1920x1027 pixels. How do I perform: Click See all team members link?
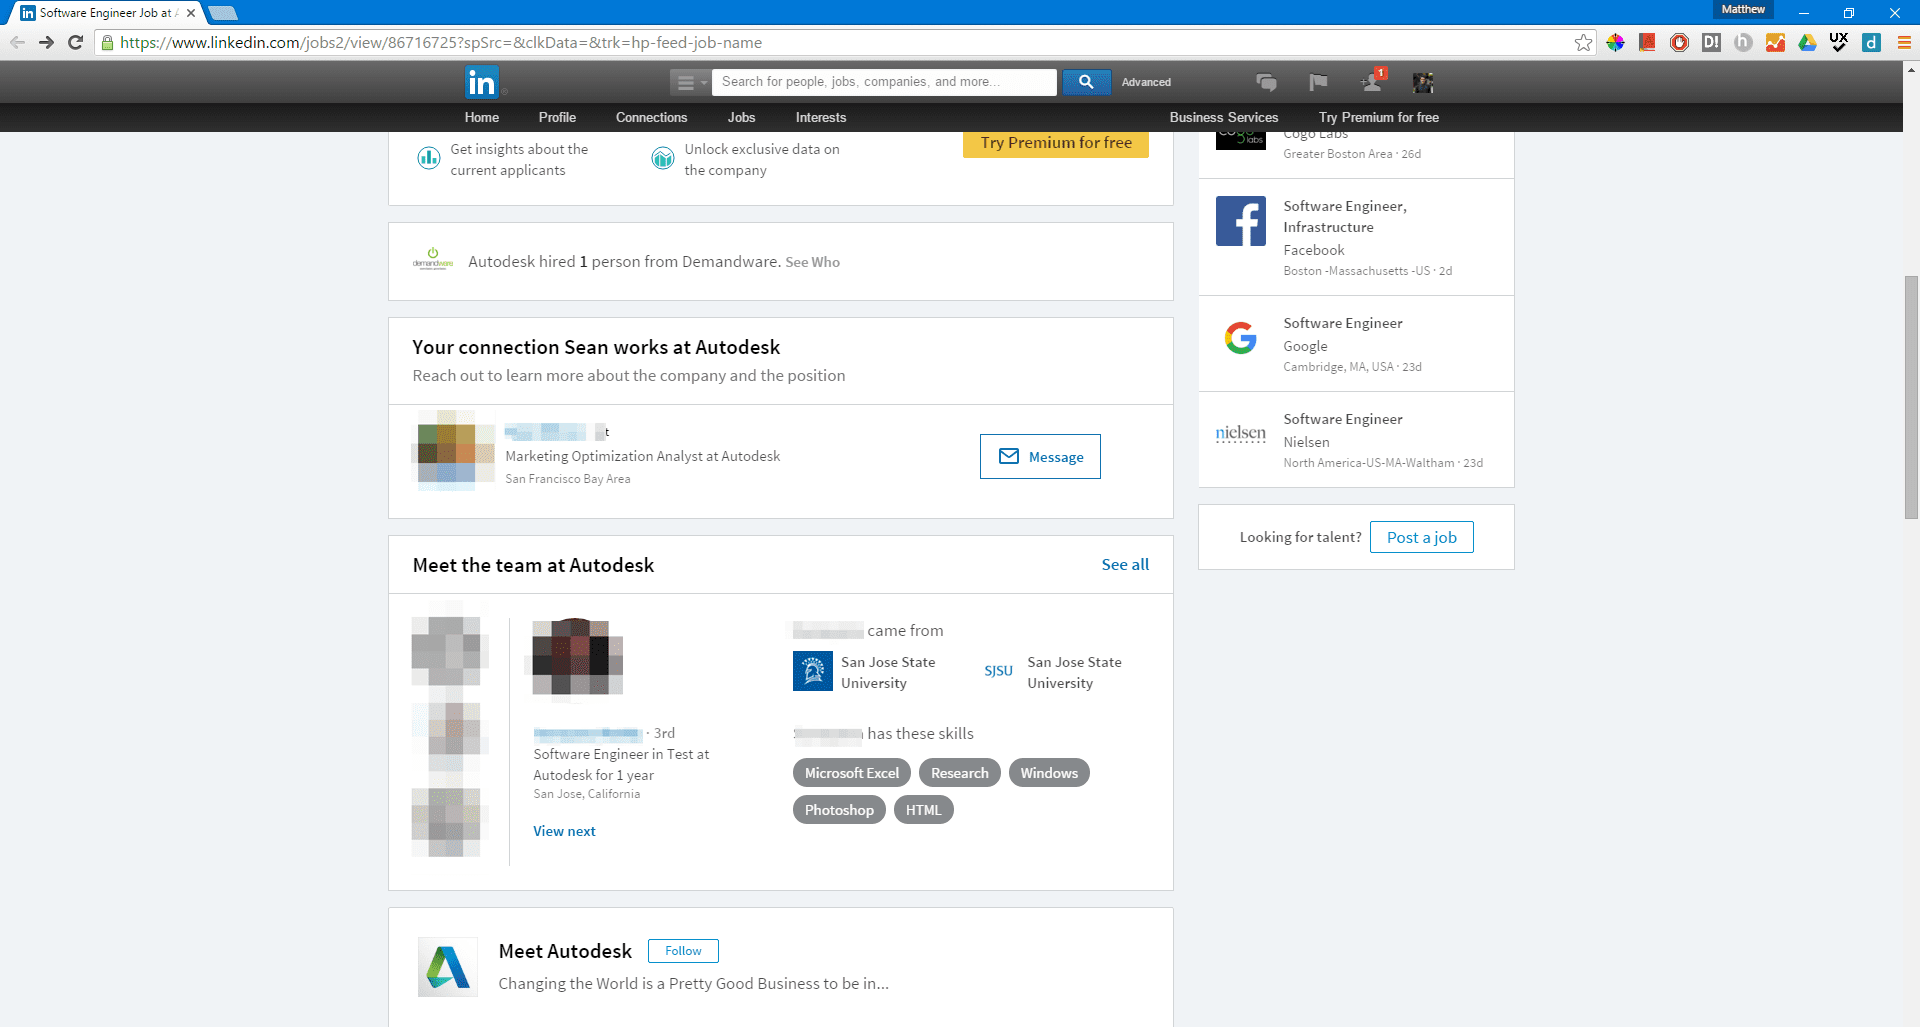coord(1125,564)
